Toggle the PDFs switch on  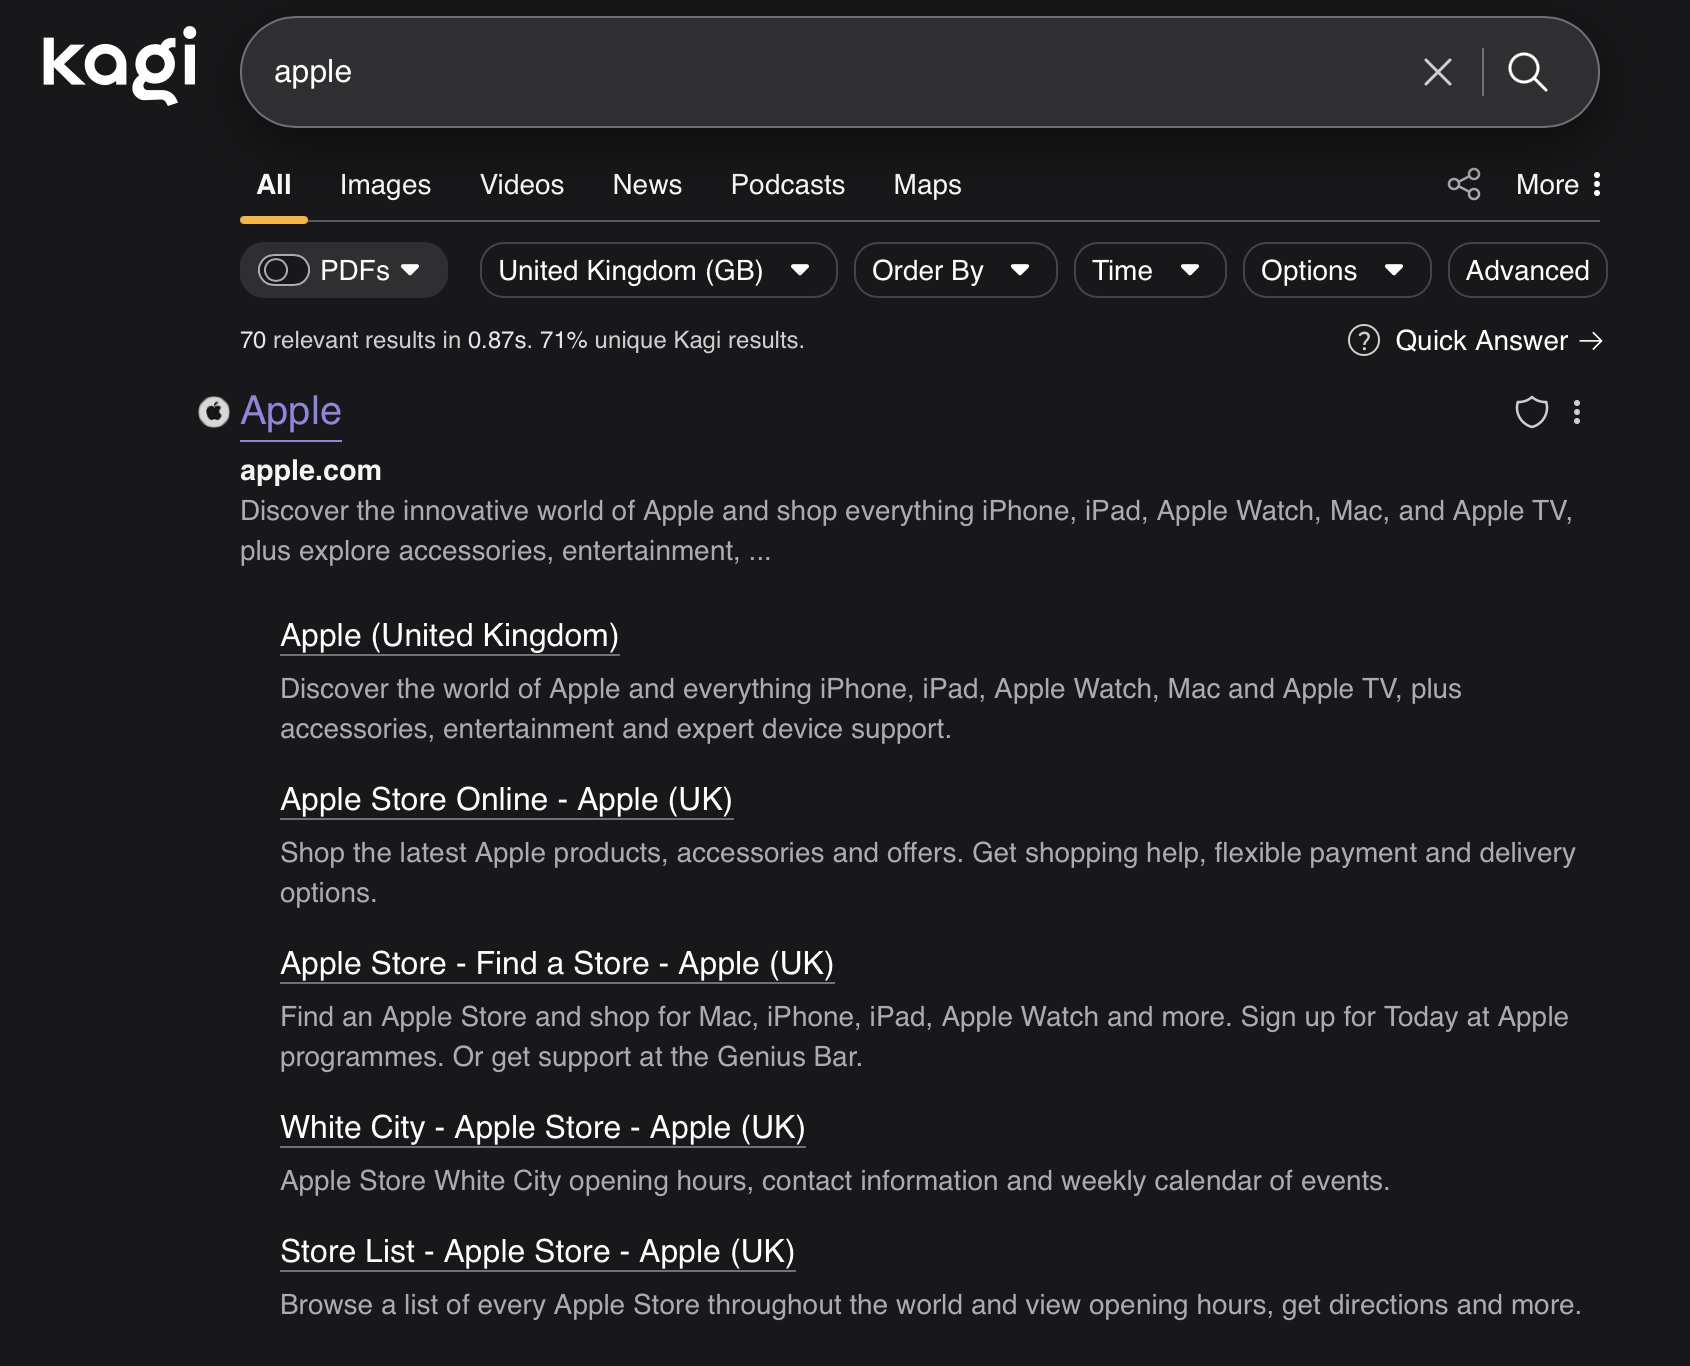(x=283, y=271)
